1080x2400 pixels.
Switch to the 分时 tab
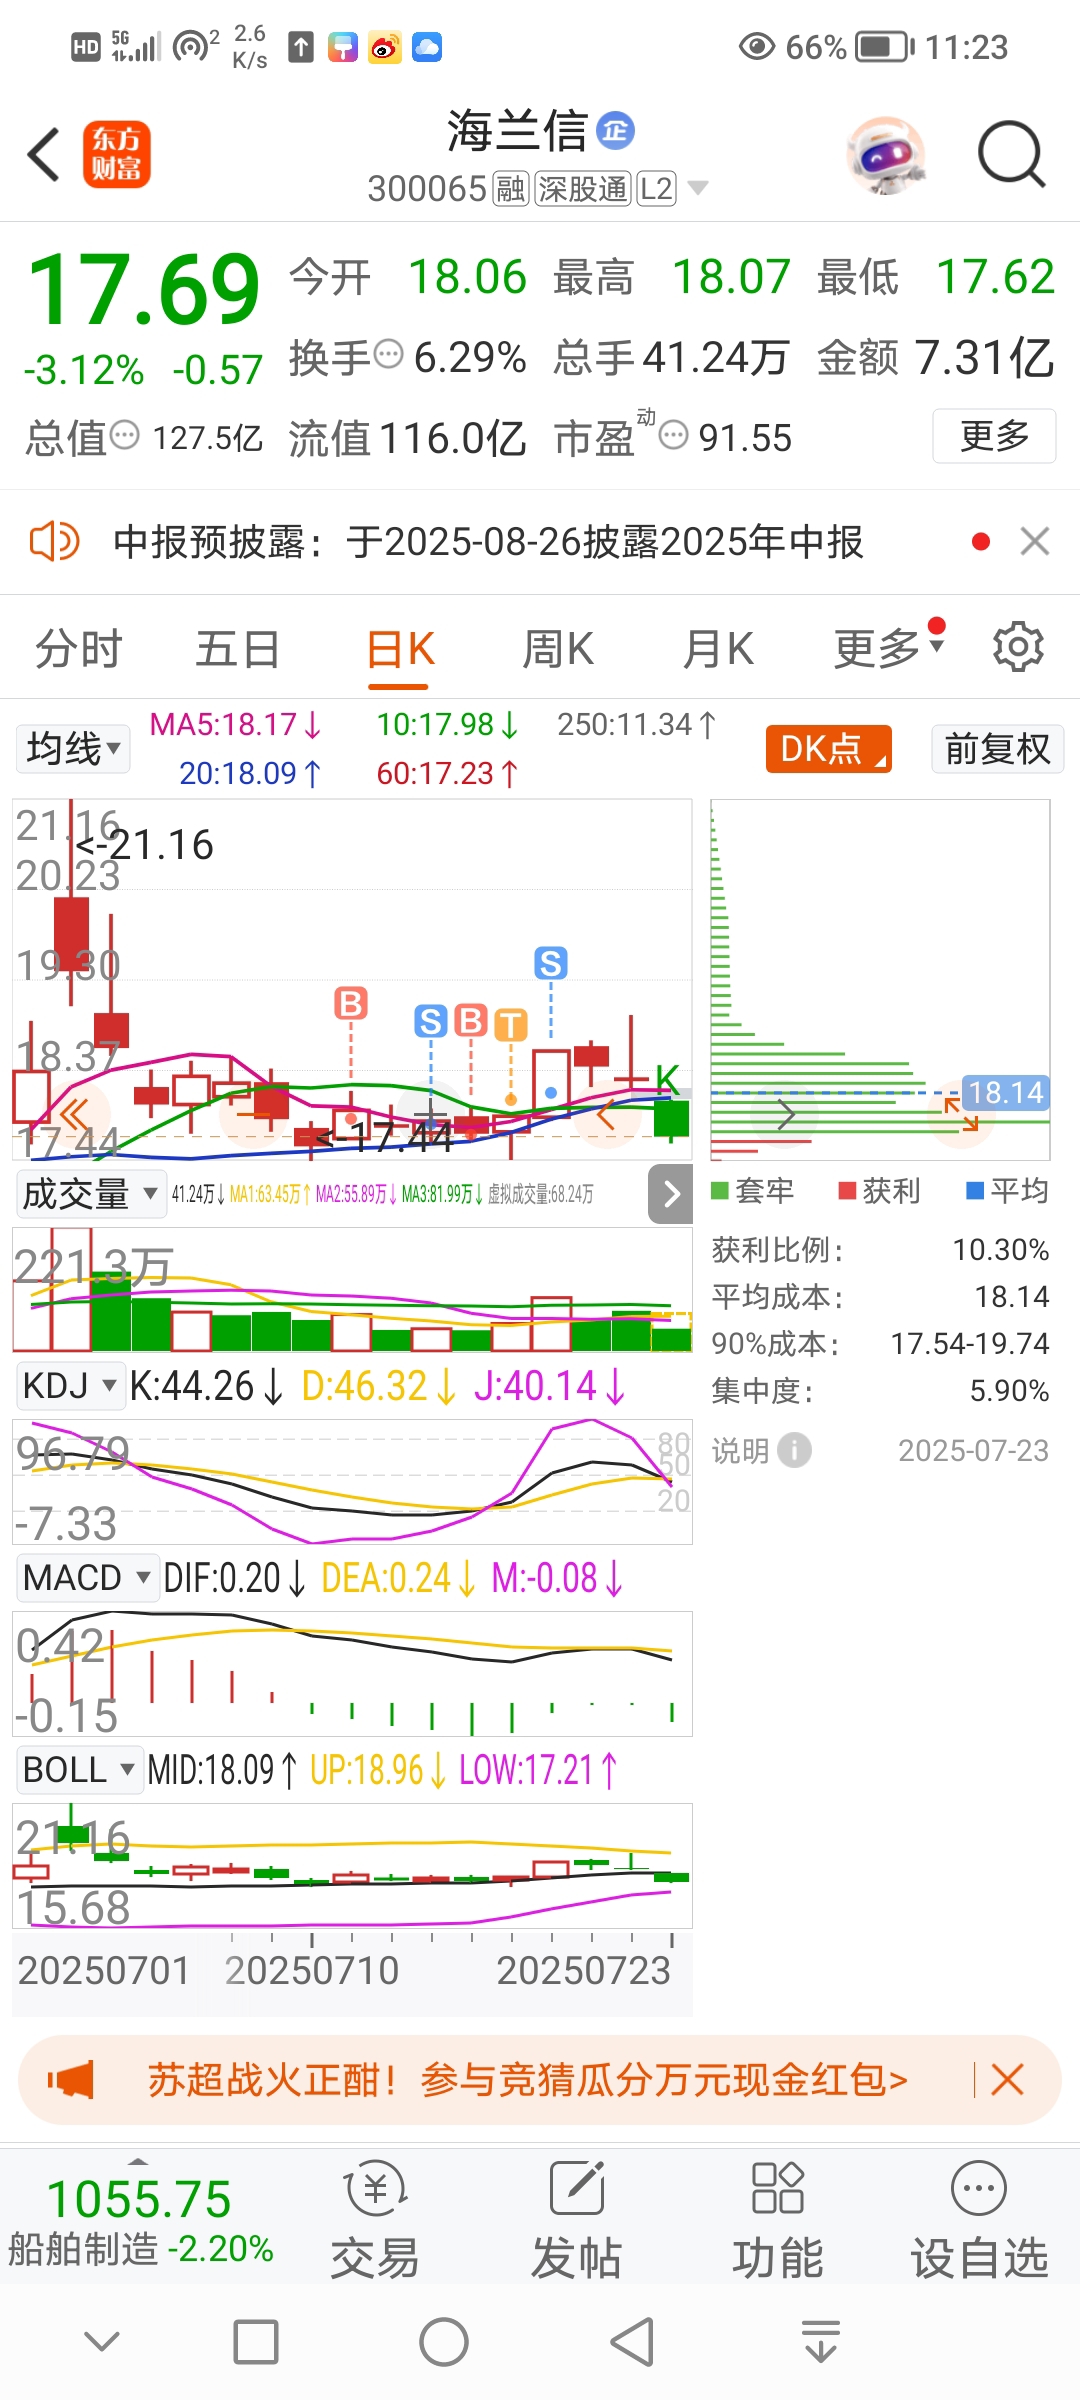(79, 649)
